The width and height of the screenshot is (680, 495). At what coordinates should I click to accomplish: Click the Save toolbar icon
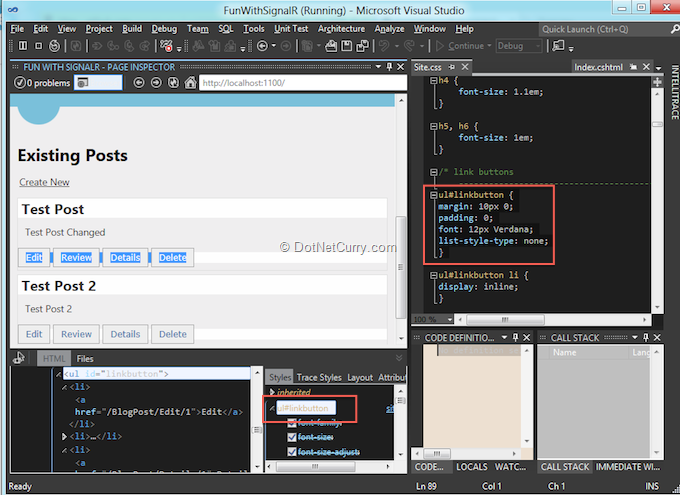(347, 46)
